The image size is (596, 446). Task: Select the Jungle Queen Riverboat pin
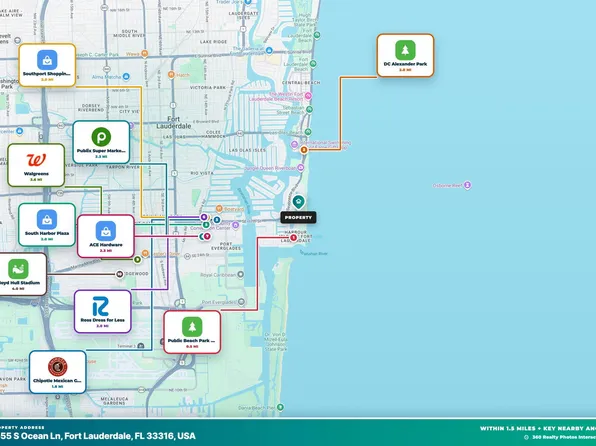[301, 167]
